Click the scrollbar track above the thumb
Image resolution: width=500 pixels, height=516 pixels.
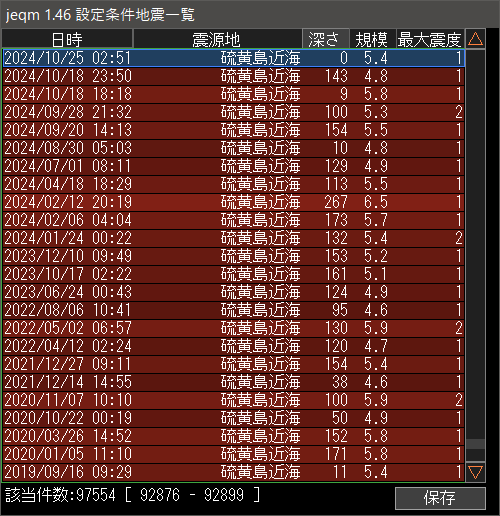tap(475, 244)
